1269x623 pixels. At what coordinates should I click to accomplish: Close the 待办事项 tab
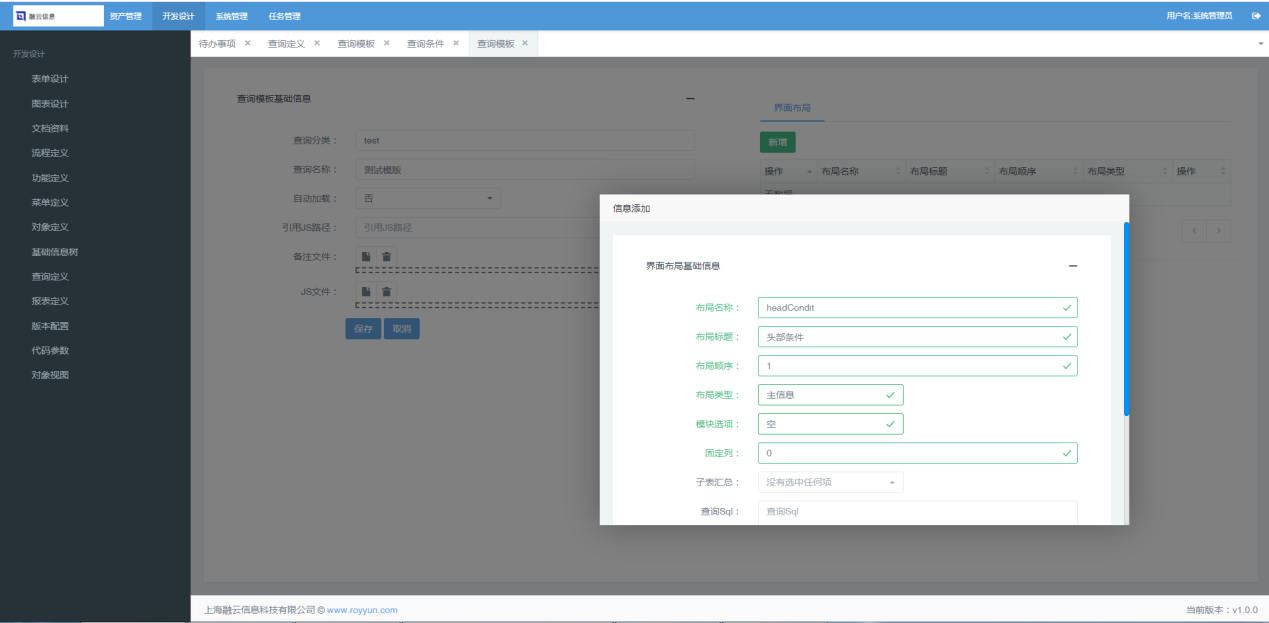point(247,43)
